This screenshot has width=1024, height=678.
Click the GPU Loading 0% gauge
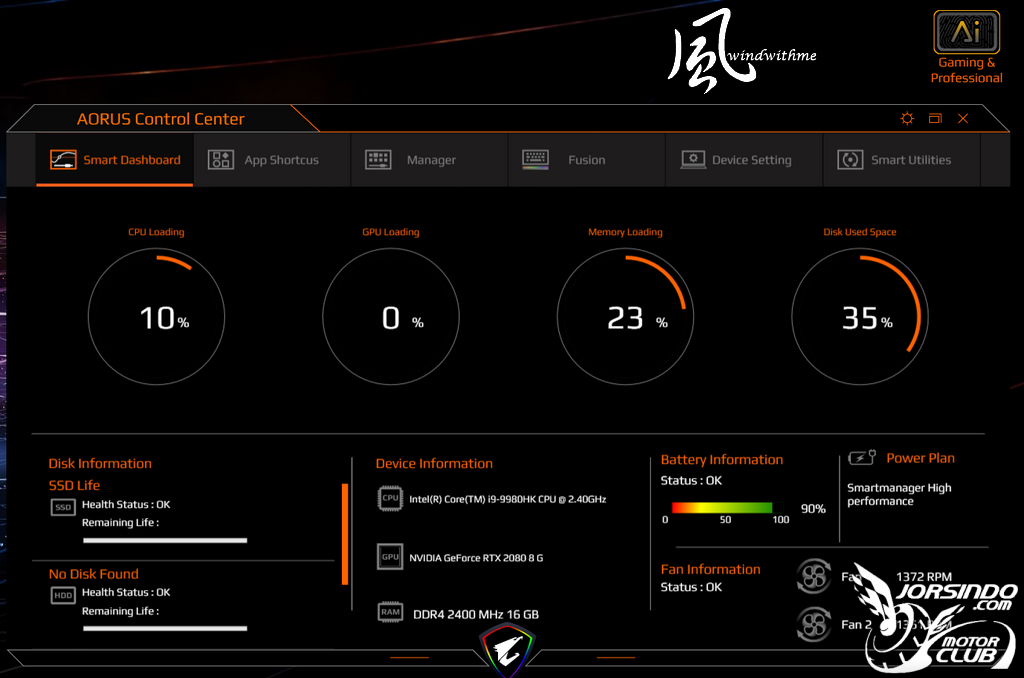[391, 317]
